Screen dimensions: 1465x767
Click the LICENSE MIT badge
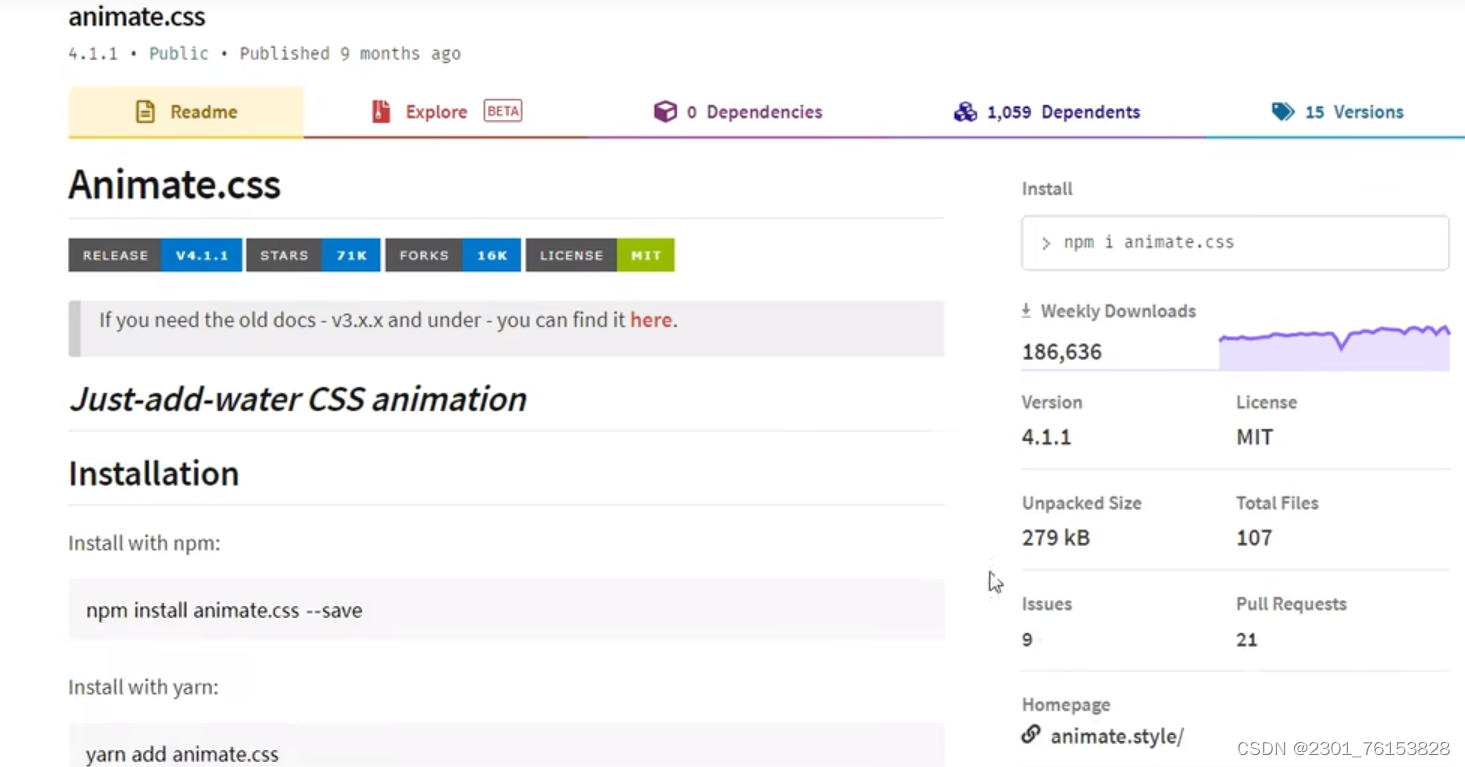(x=600, y=255)
